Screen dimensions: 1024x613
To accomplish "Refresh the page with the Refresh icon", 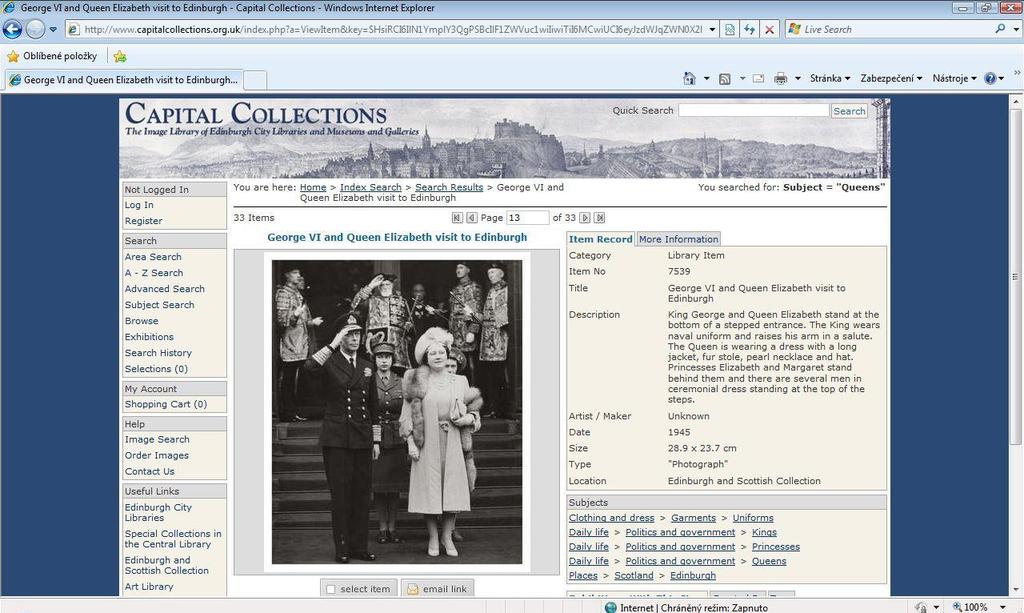I will (750, 29).
